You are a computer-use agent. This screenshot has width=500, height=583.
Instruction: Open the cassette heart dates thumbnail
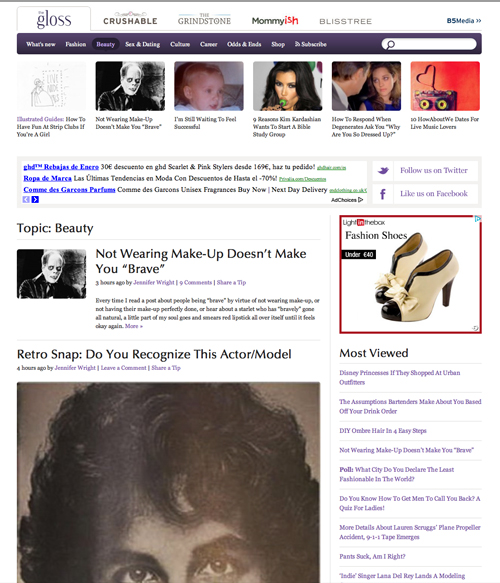point(445,86)
